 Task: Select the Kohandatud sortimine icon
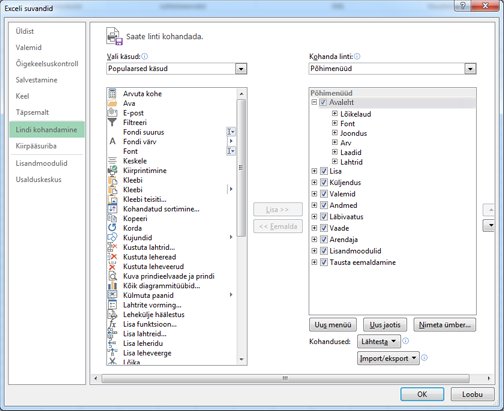pos(112,209)
